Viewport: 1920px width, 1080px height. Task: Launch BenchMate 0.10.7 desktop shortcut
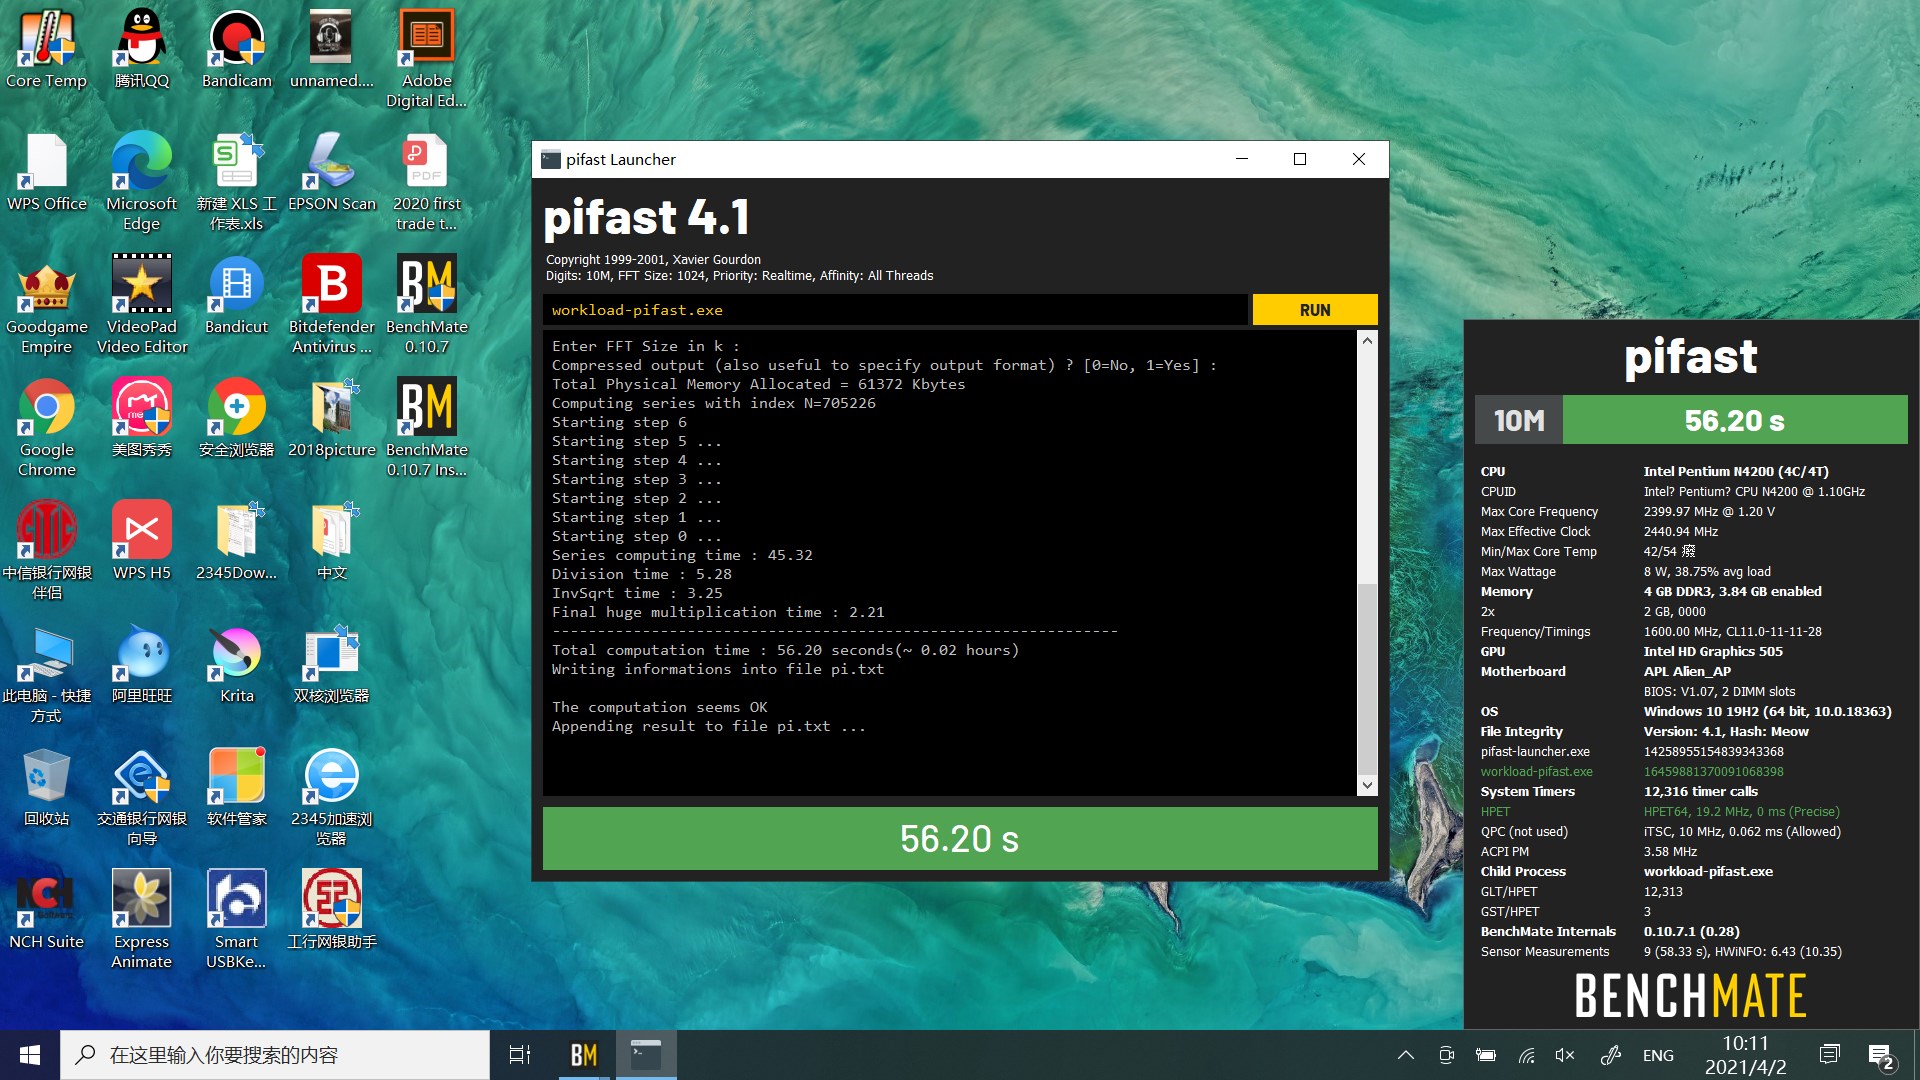point(427,304)
